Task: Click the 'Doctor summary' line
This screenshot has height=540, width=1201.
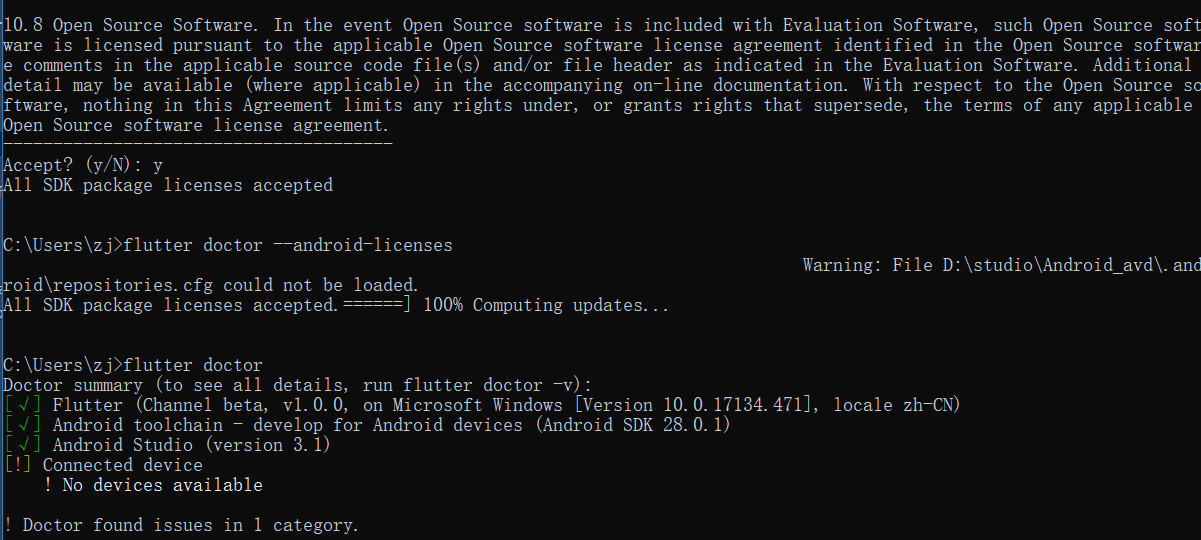Action: 298,385
